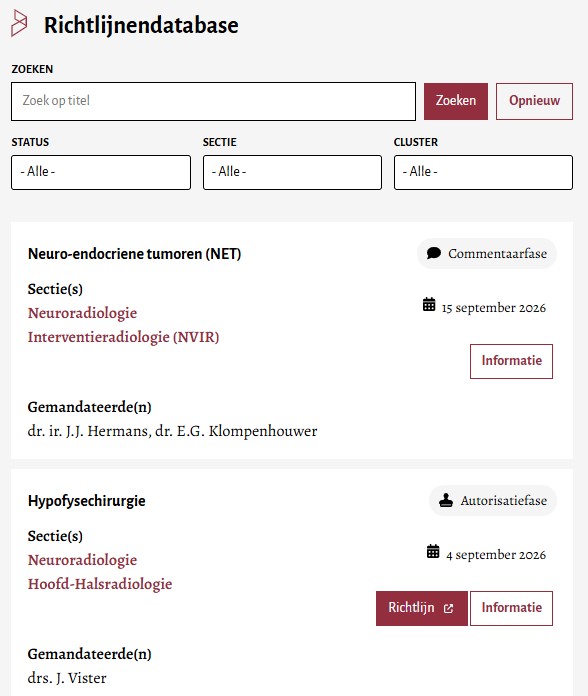Image resolution: width=588 pixels, height=696 pixels.
Task: Click the Commentaarfase speech bubble icon
Action: (x=434, y=253)
